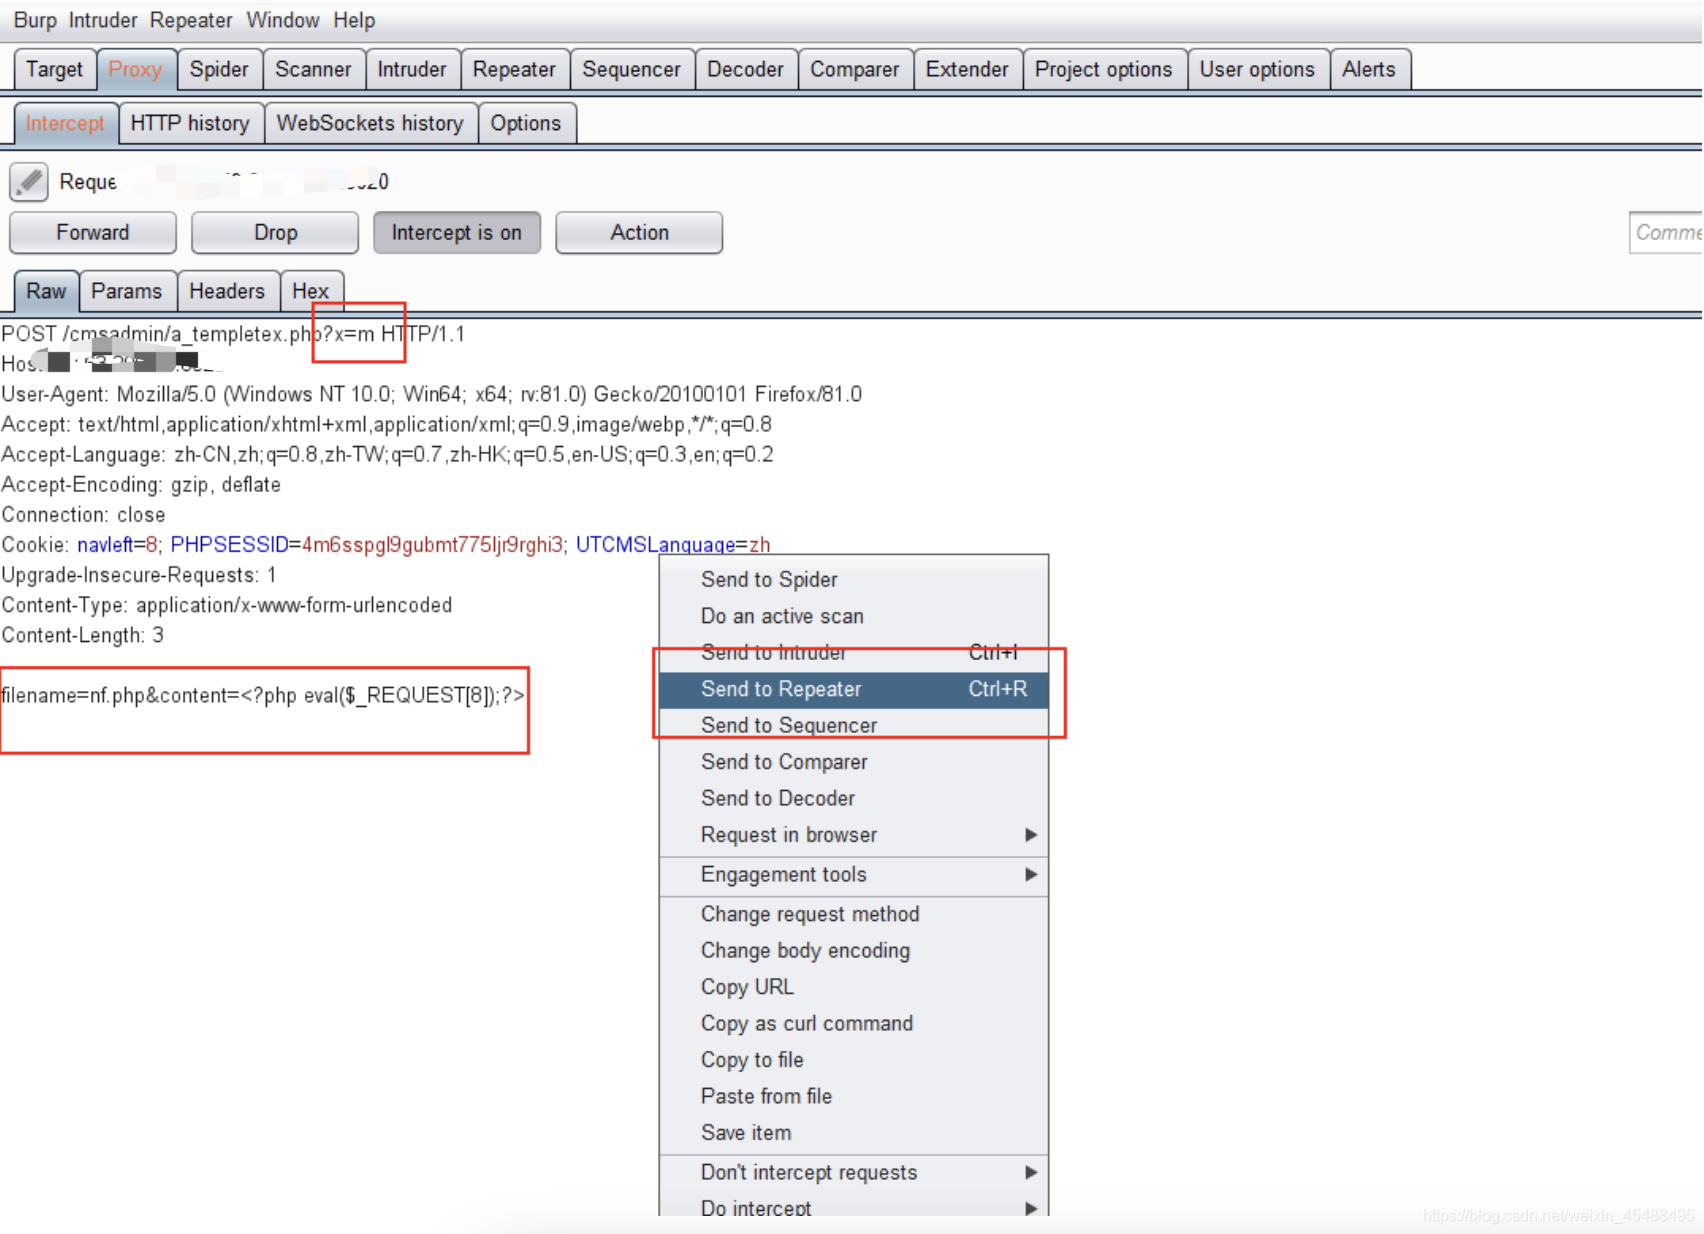Select the Raw request view tab
The image size is (1704, 1234).
pyautogui.click(x=46, y=291)
